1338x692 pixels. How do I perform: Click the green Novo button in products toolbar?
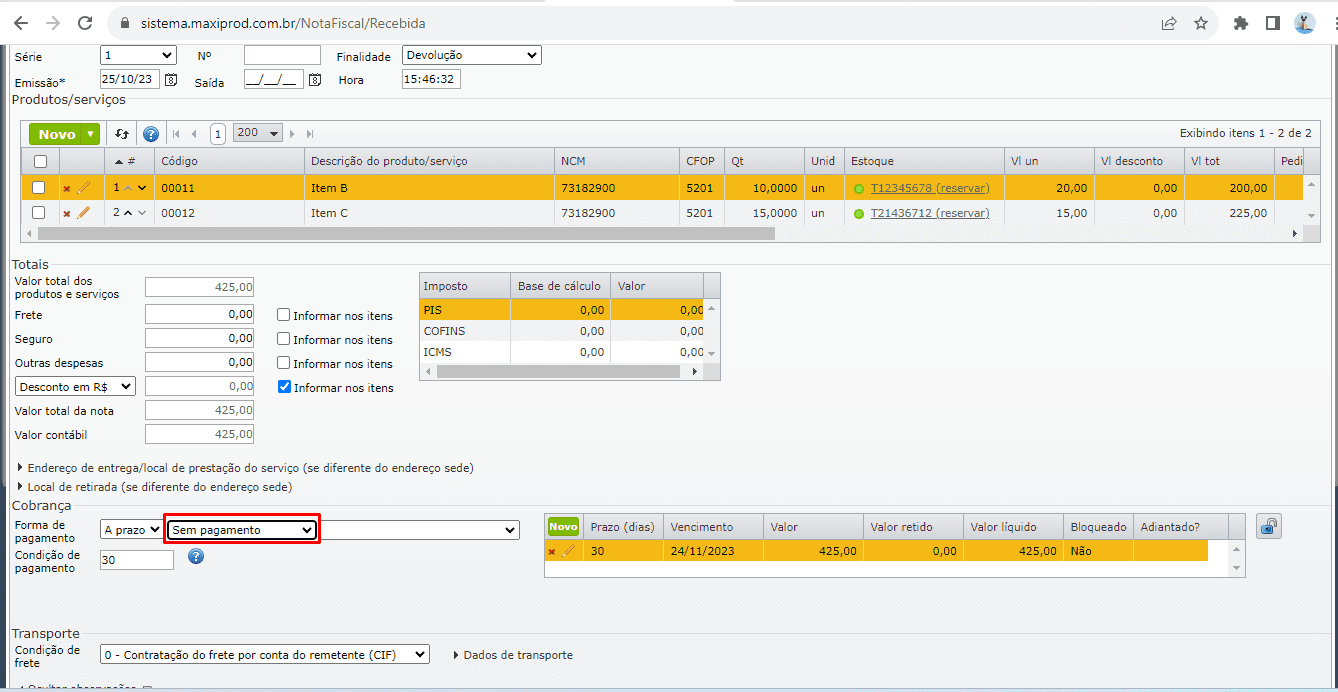pos(64,134)
